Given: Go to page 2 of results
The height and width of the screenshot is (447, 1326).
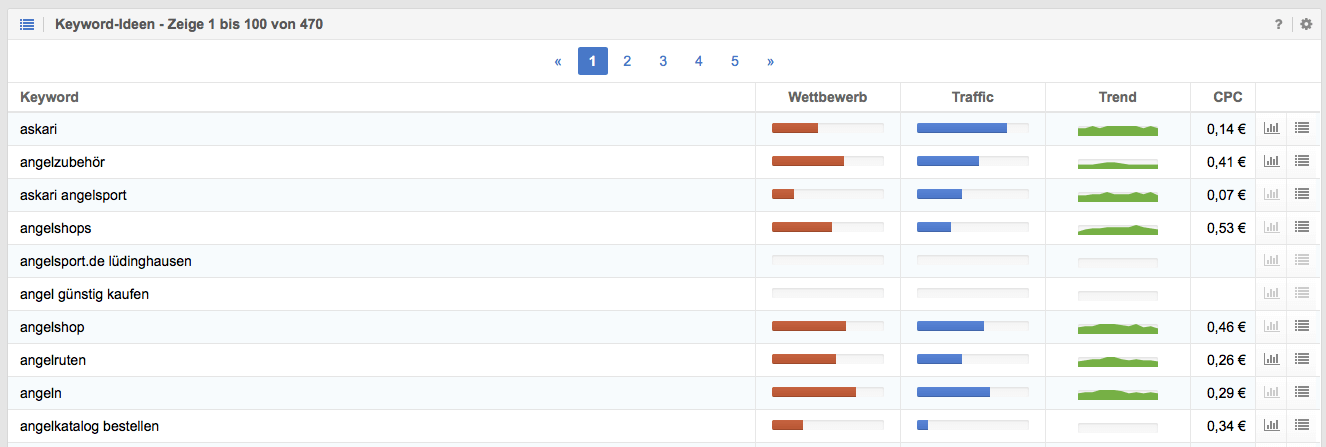Looking at the screenshot, I should 627,61.
